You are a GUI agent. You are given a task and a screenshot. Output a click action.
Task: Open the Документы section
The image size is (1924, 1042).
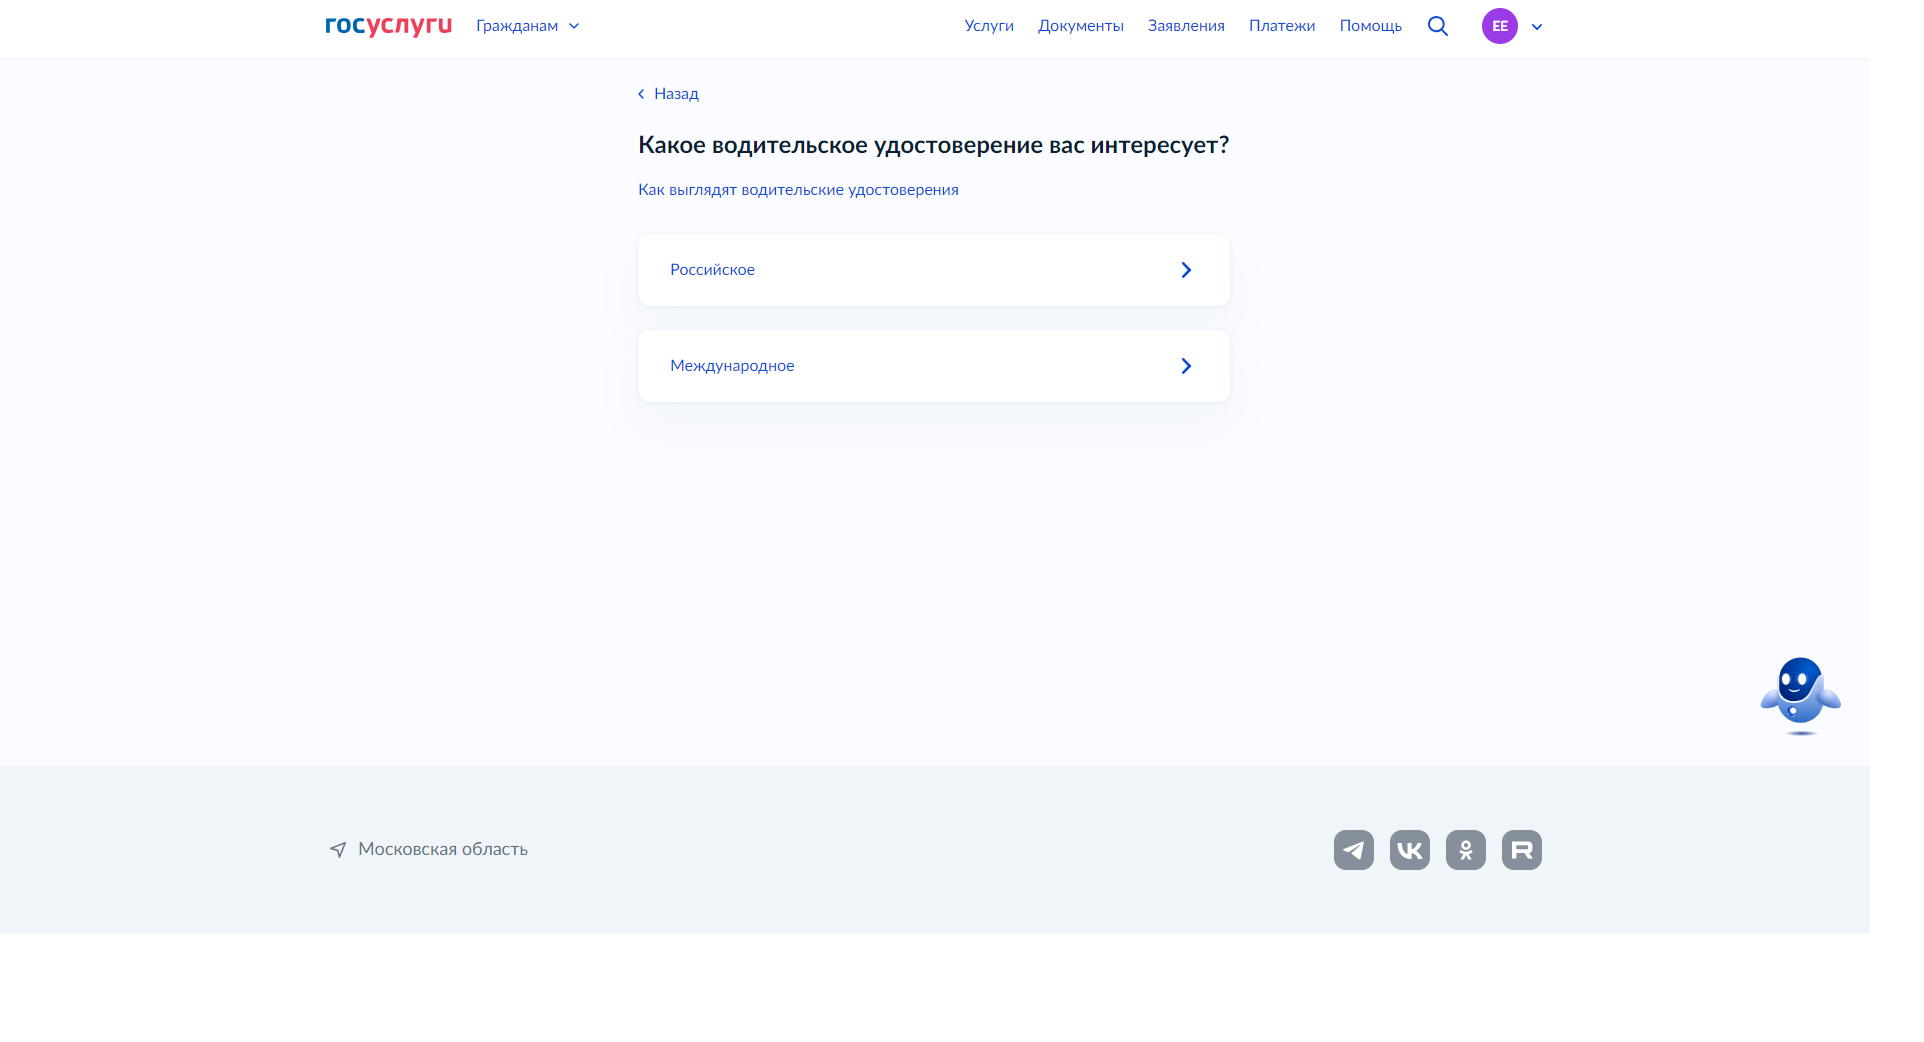[x=1080, y=26]
